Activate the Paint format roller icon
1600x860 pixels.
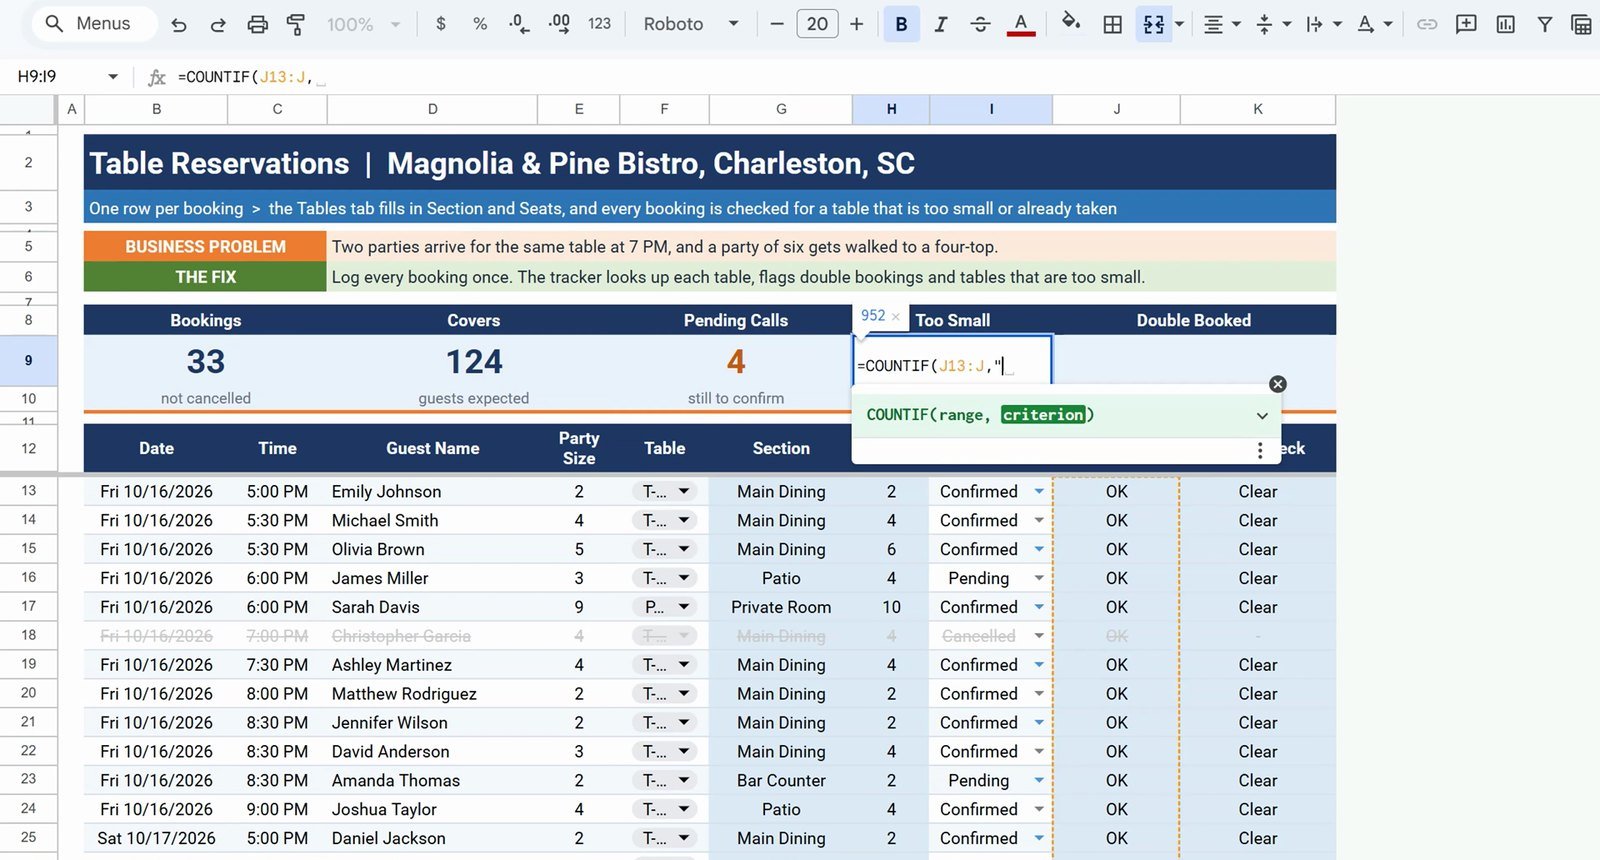pyautogui.click(x=296, y=24)
